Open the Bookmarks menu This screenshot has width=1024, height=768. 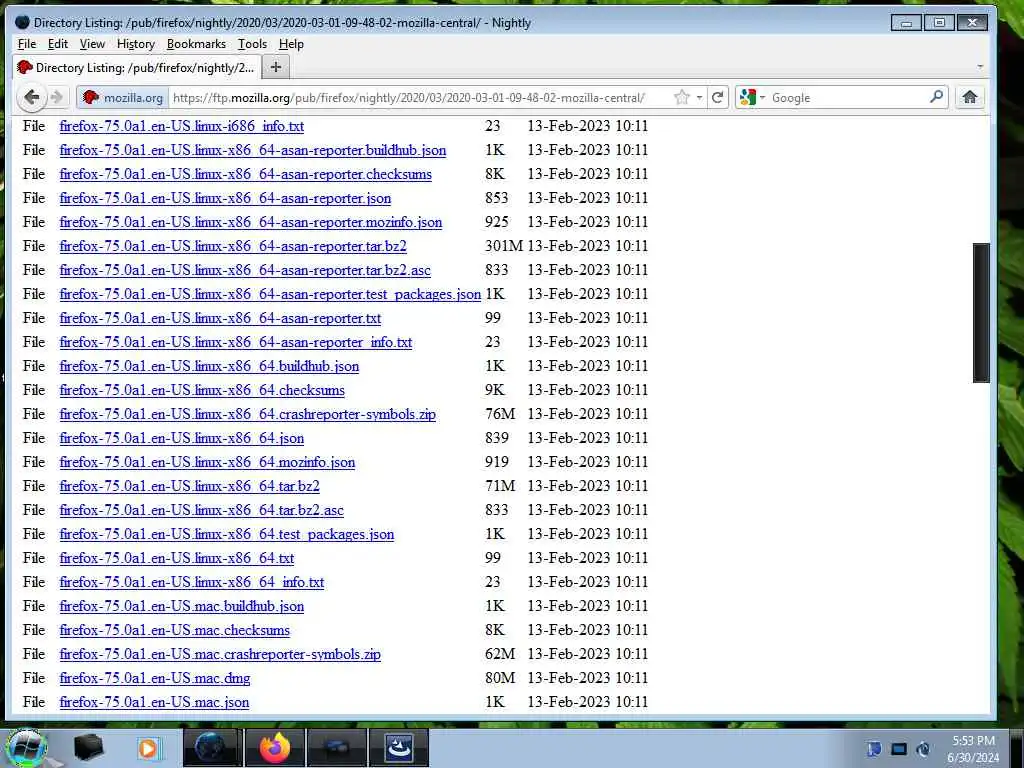click(x=196, y=44)
